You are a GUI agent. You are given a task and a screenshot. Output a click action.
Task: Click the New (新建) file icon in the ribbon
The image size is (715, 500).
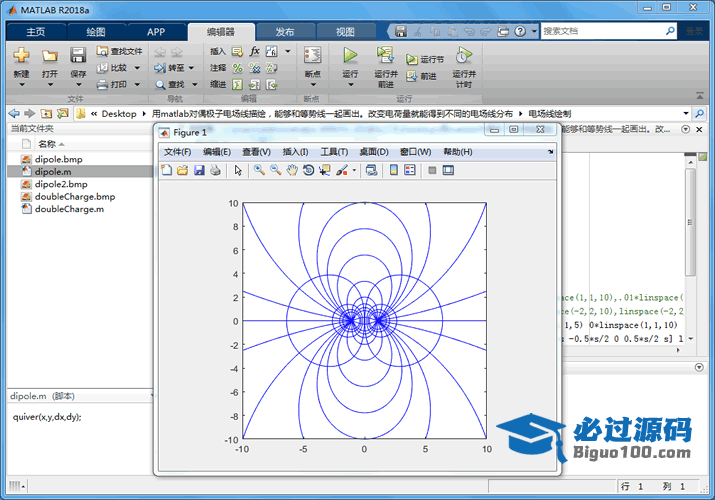click(x=21, y=55)
